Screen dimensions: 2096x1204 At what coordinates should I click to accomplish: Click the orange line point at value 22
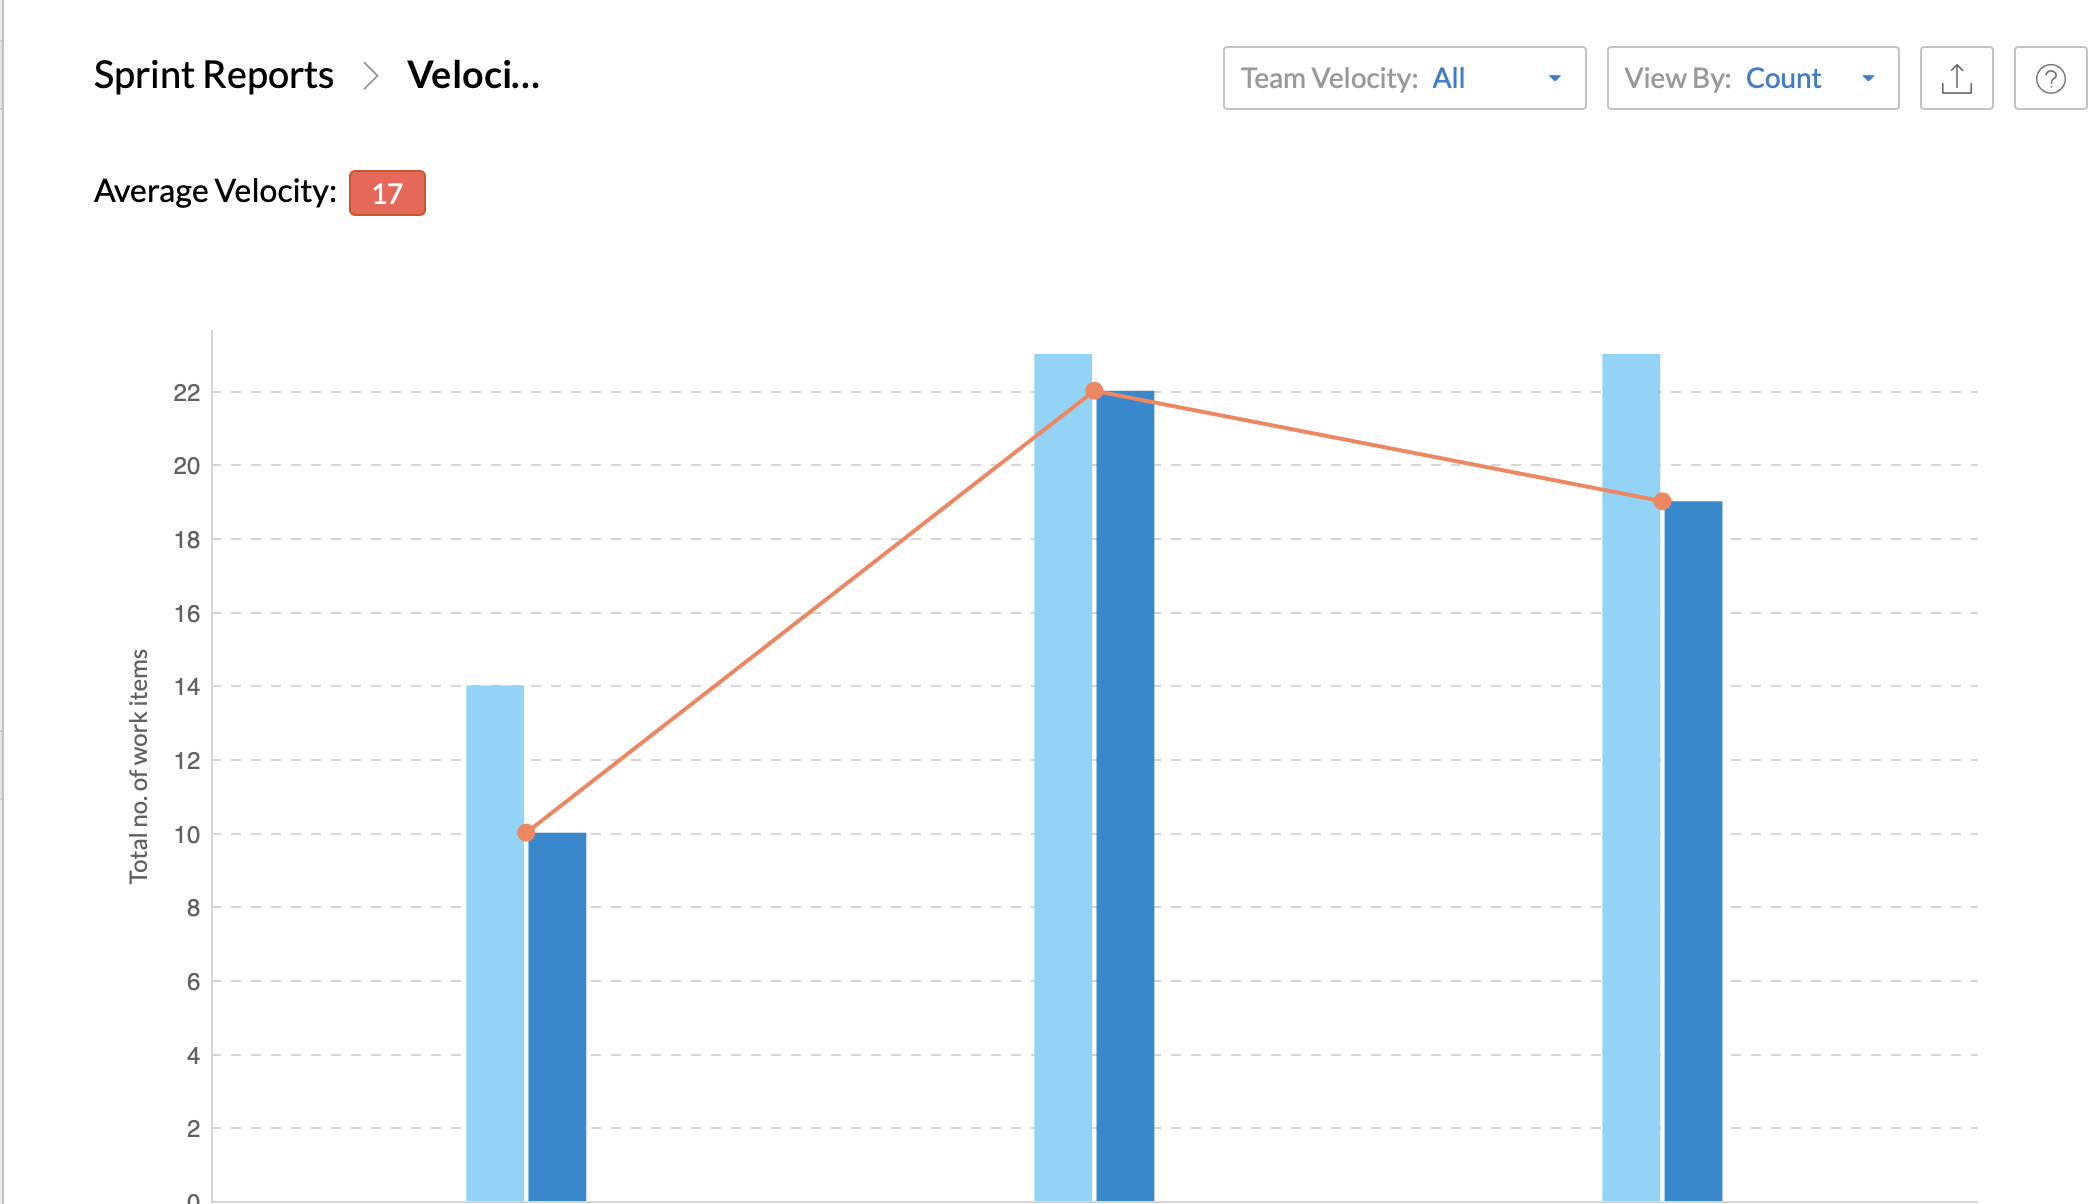(x=1094, y=391)
